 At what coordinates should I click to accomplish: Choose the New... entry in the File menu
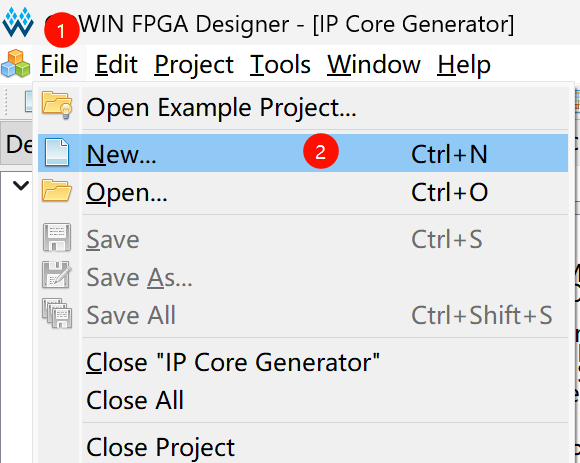coord(303,153)
